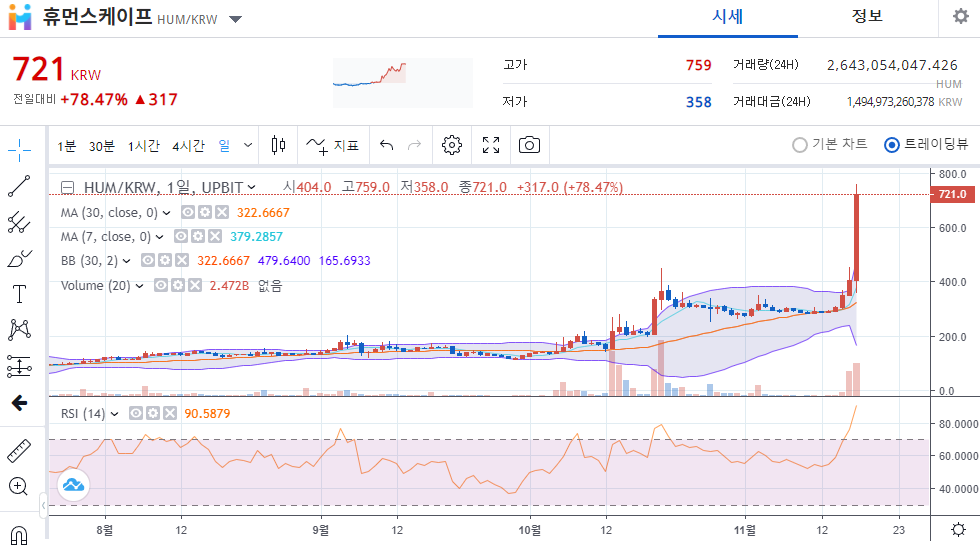The height and width of the screenshot is (546, 980).
Task: Click the 90.5879 RSI value
Action: pyautogui.click(x=207, y=414)
